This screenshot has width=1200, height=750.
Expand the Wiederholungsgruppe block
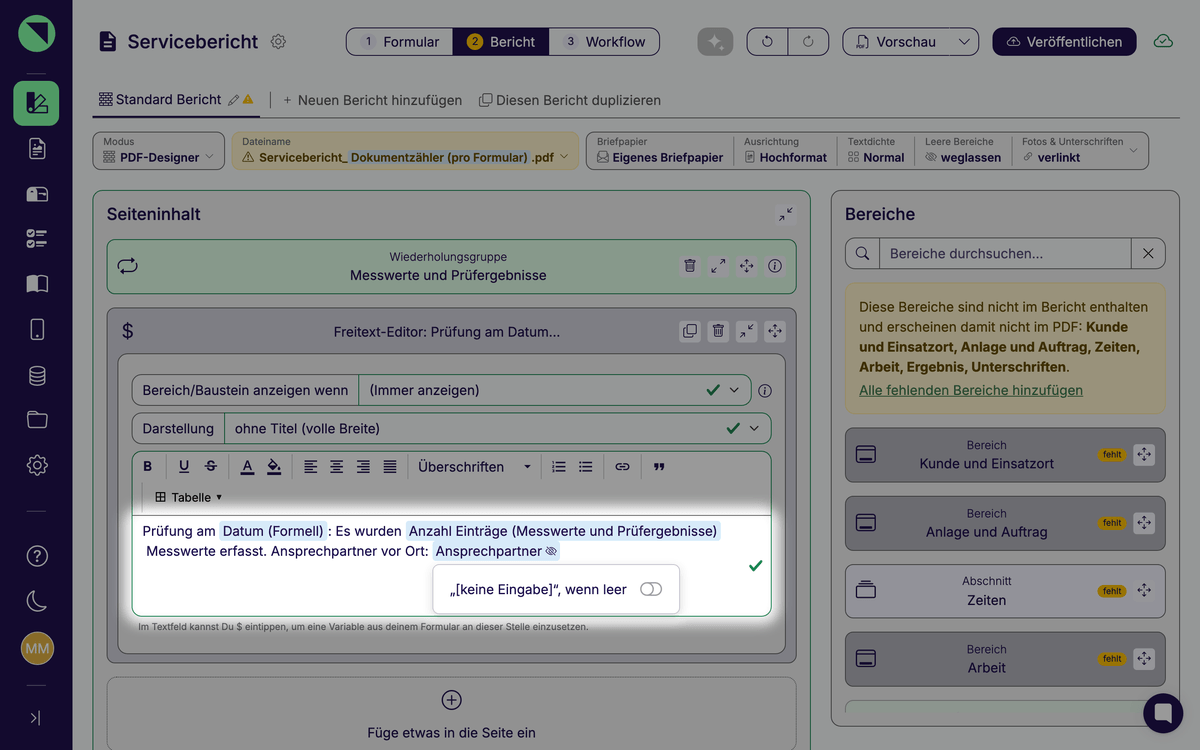coord(718,266)
